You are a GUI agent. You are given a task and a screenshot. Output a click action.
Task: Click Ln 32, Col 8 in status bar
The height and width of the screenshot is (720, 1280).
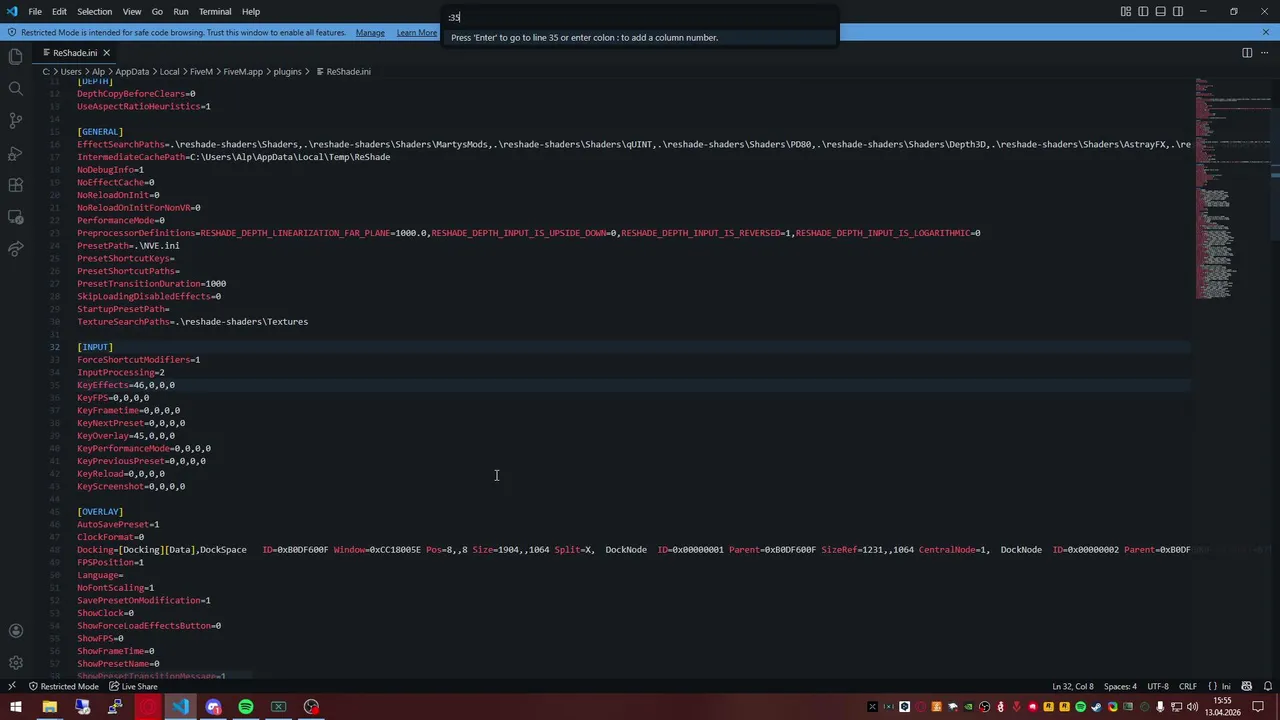click(x=1073, y=687)
